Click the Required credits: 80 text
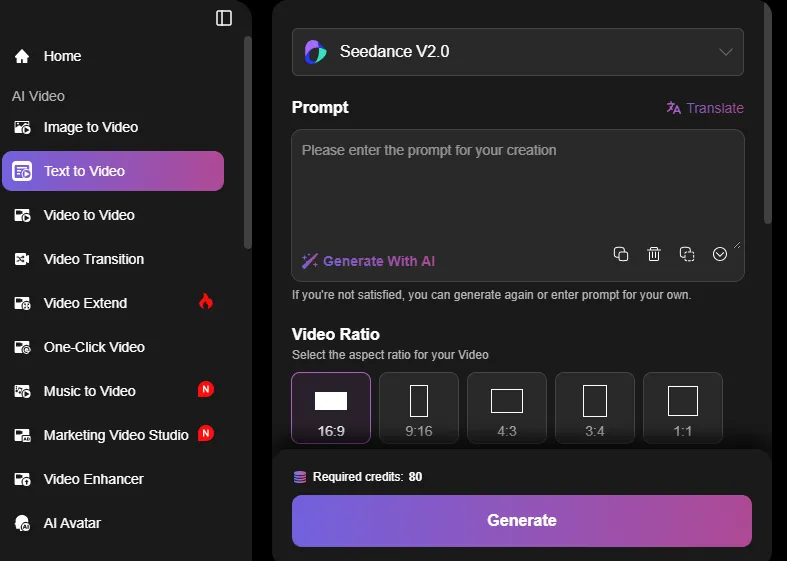Image resolution: width=787 pixels, height=561 pixels. [x=367, y=477]
